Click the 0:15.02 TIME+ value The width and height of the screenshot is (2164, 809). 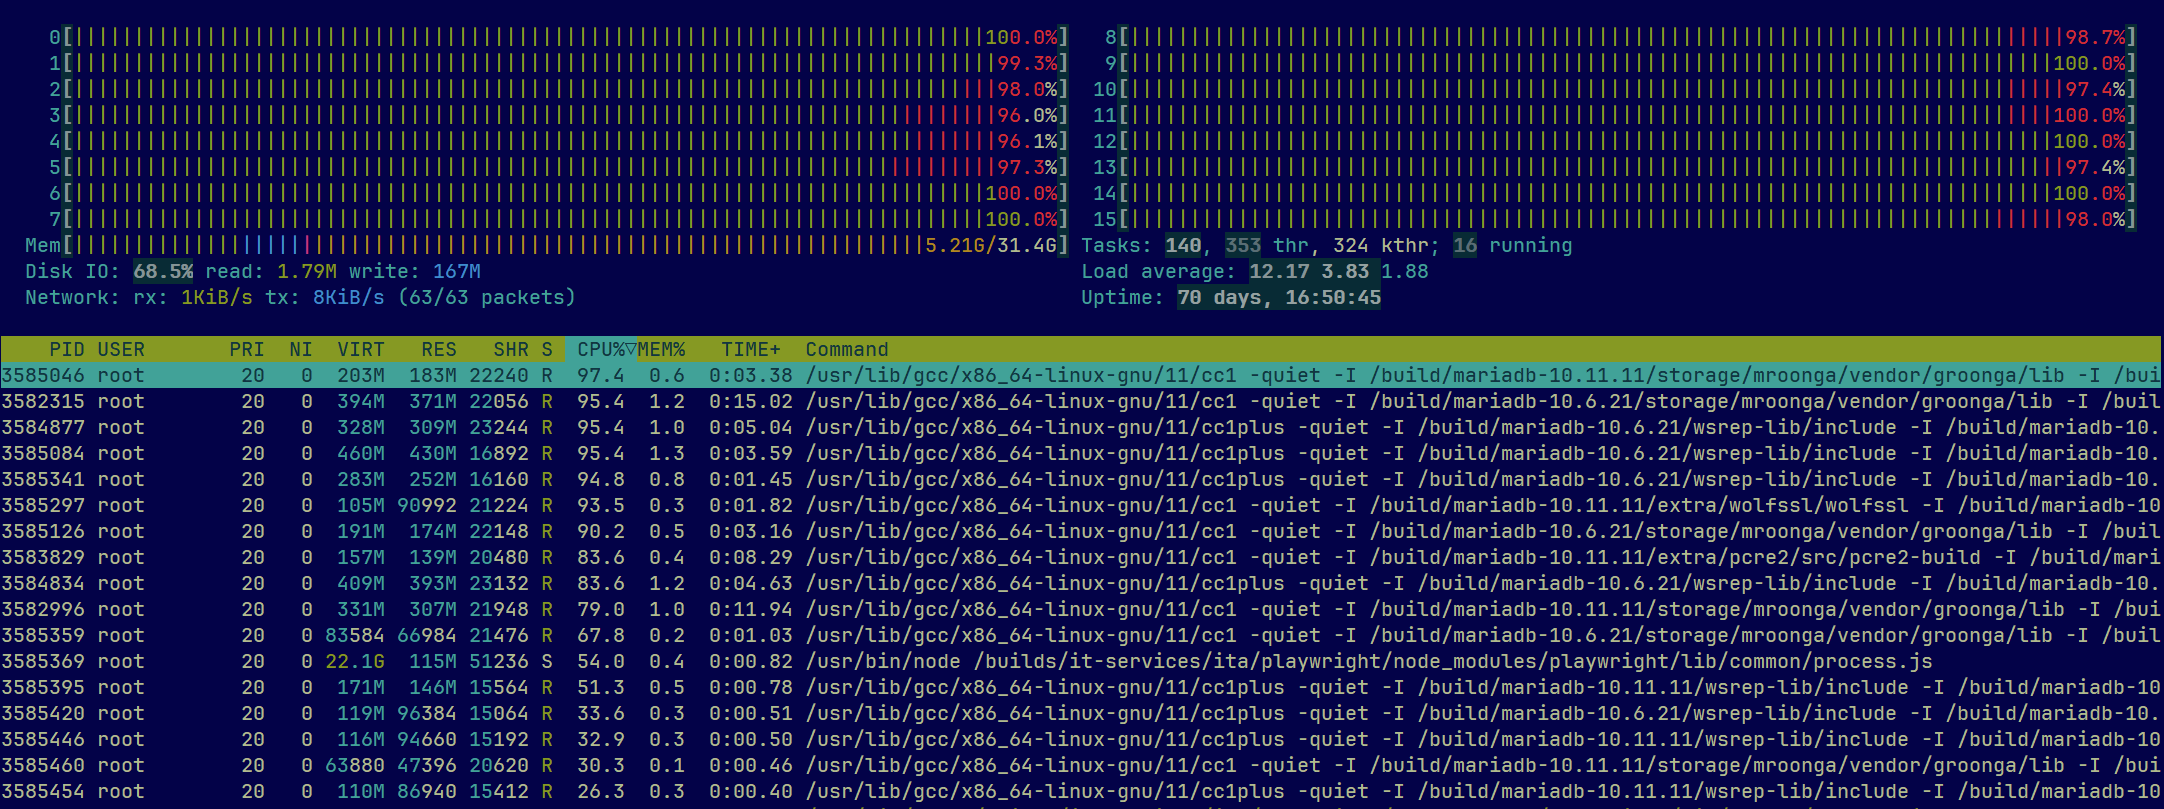[751, 401]
